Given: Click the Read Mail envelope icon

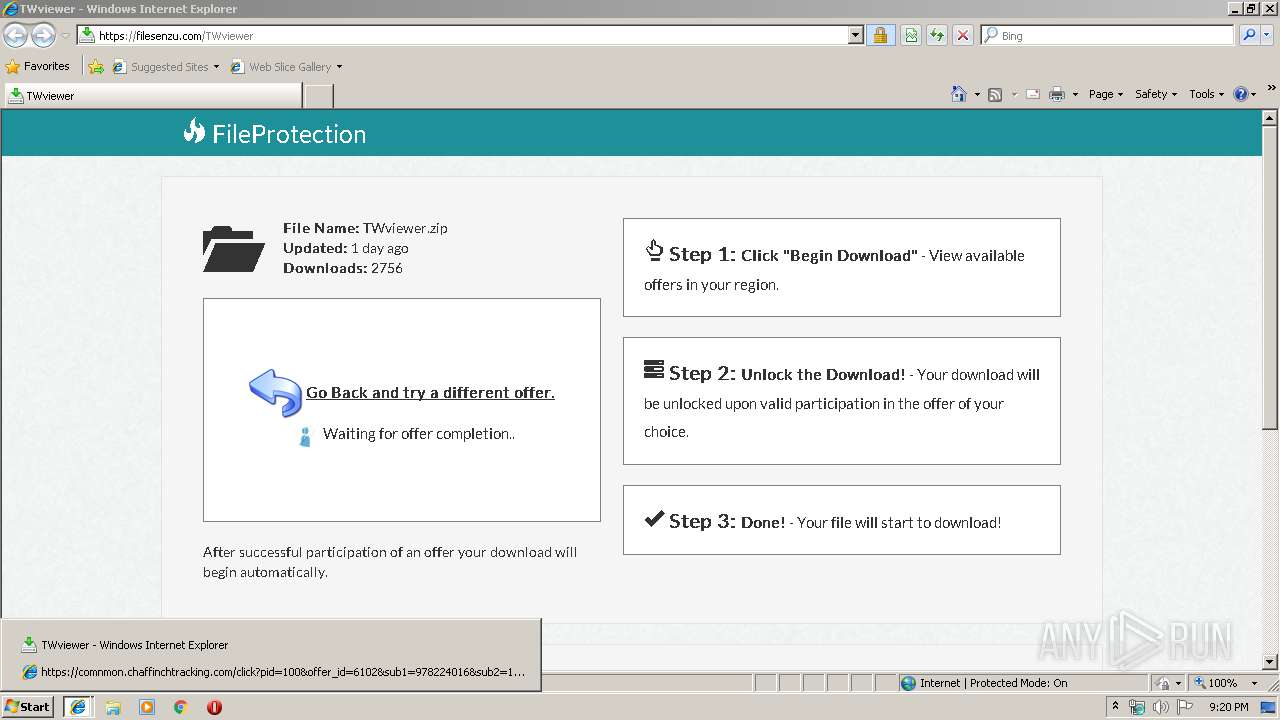Looking at the screenshot, I should (1033, 94).
